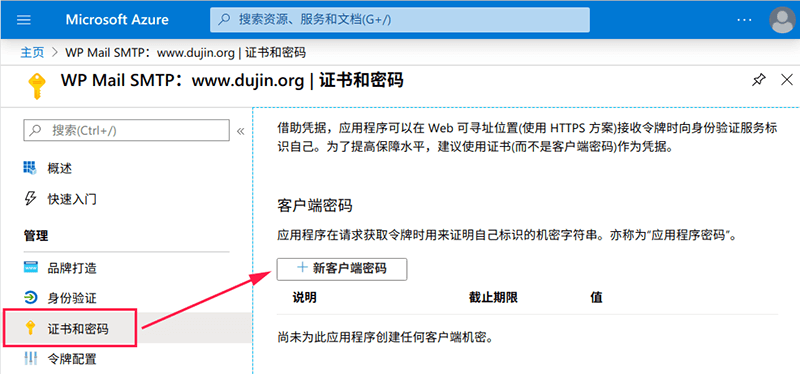Open the 概述 menu item
Viewport: 800px width, 374px height.
[60, 168]
